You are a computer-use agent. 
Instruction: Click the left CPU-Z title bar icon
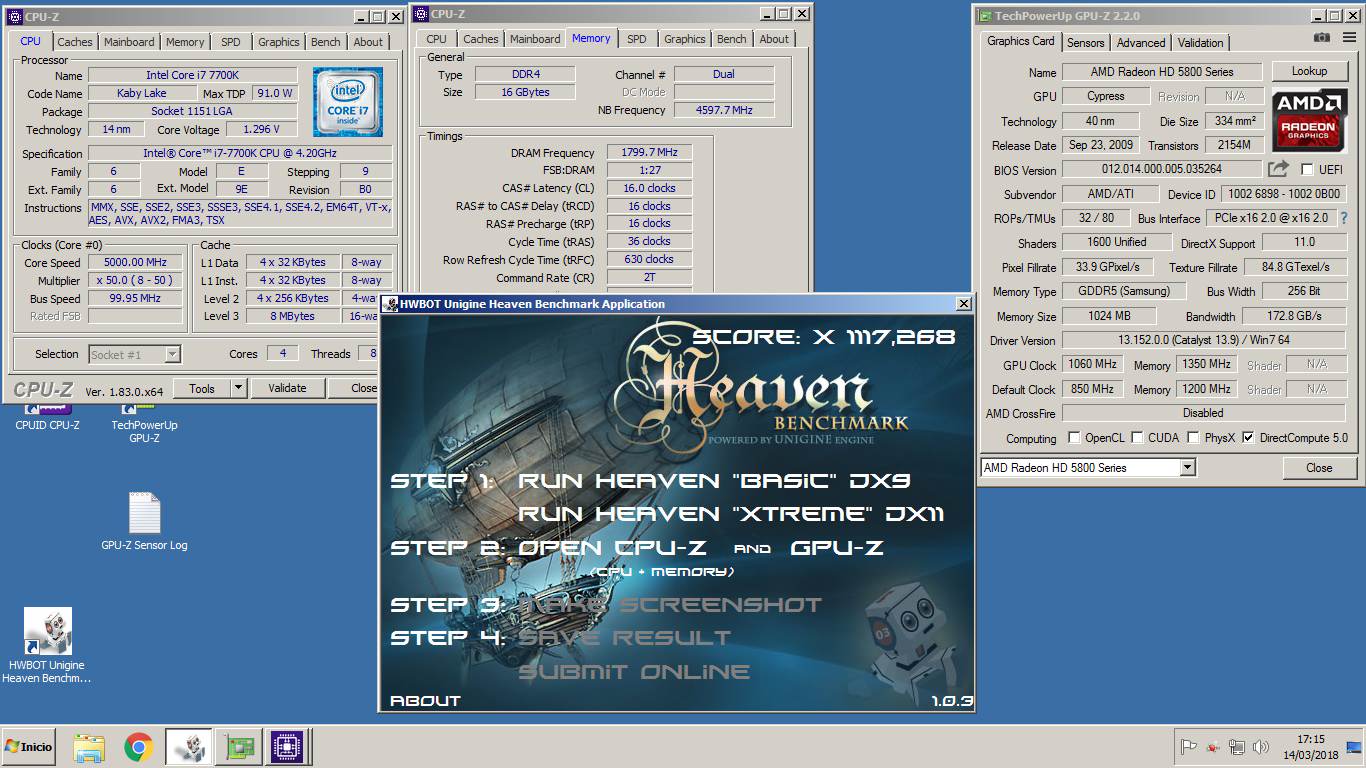click(x=14, y=16)
